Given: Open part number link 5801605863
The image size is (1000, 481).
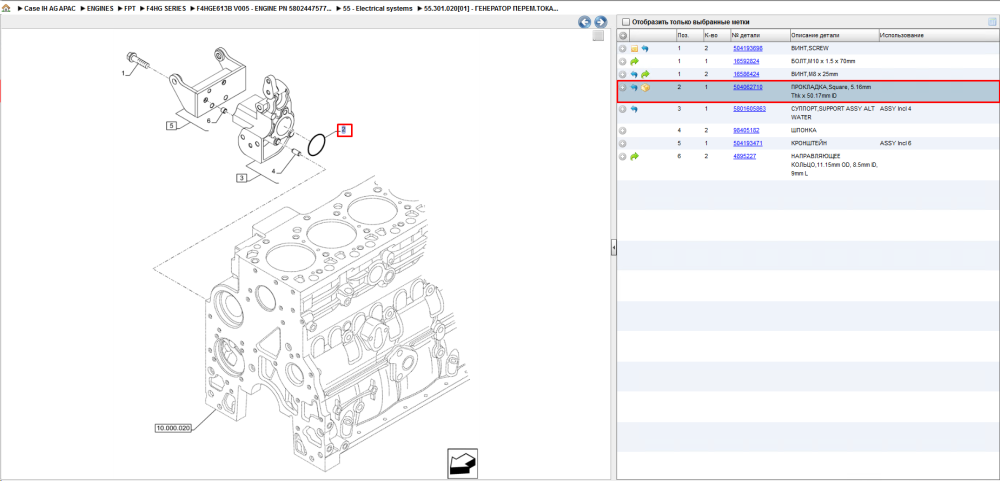Looking at the screenshot, I should (x=749, y=108).
